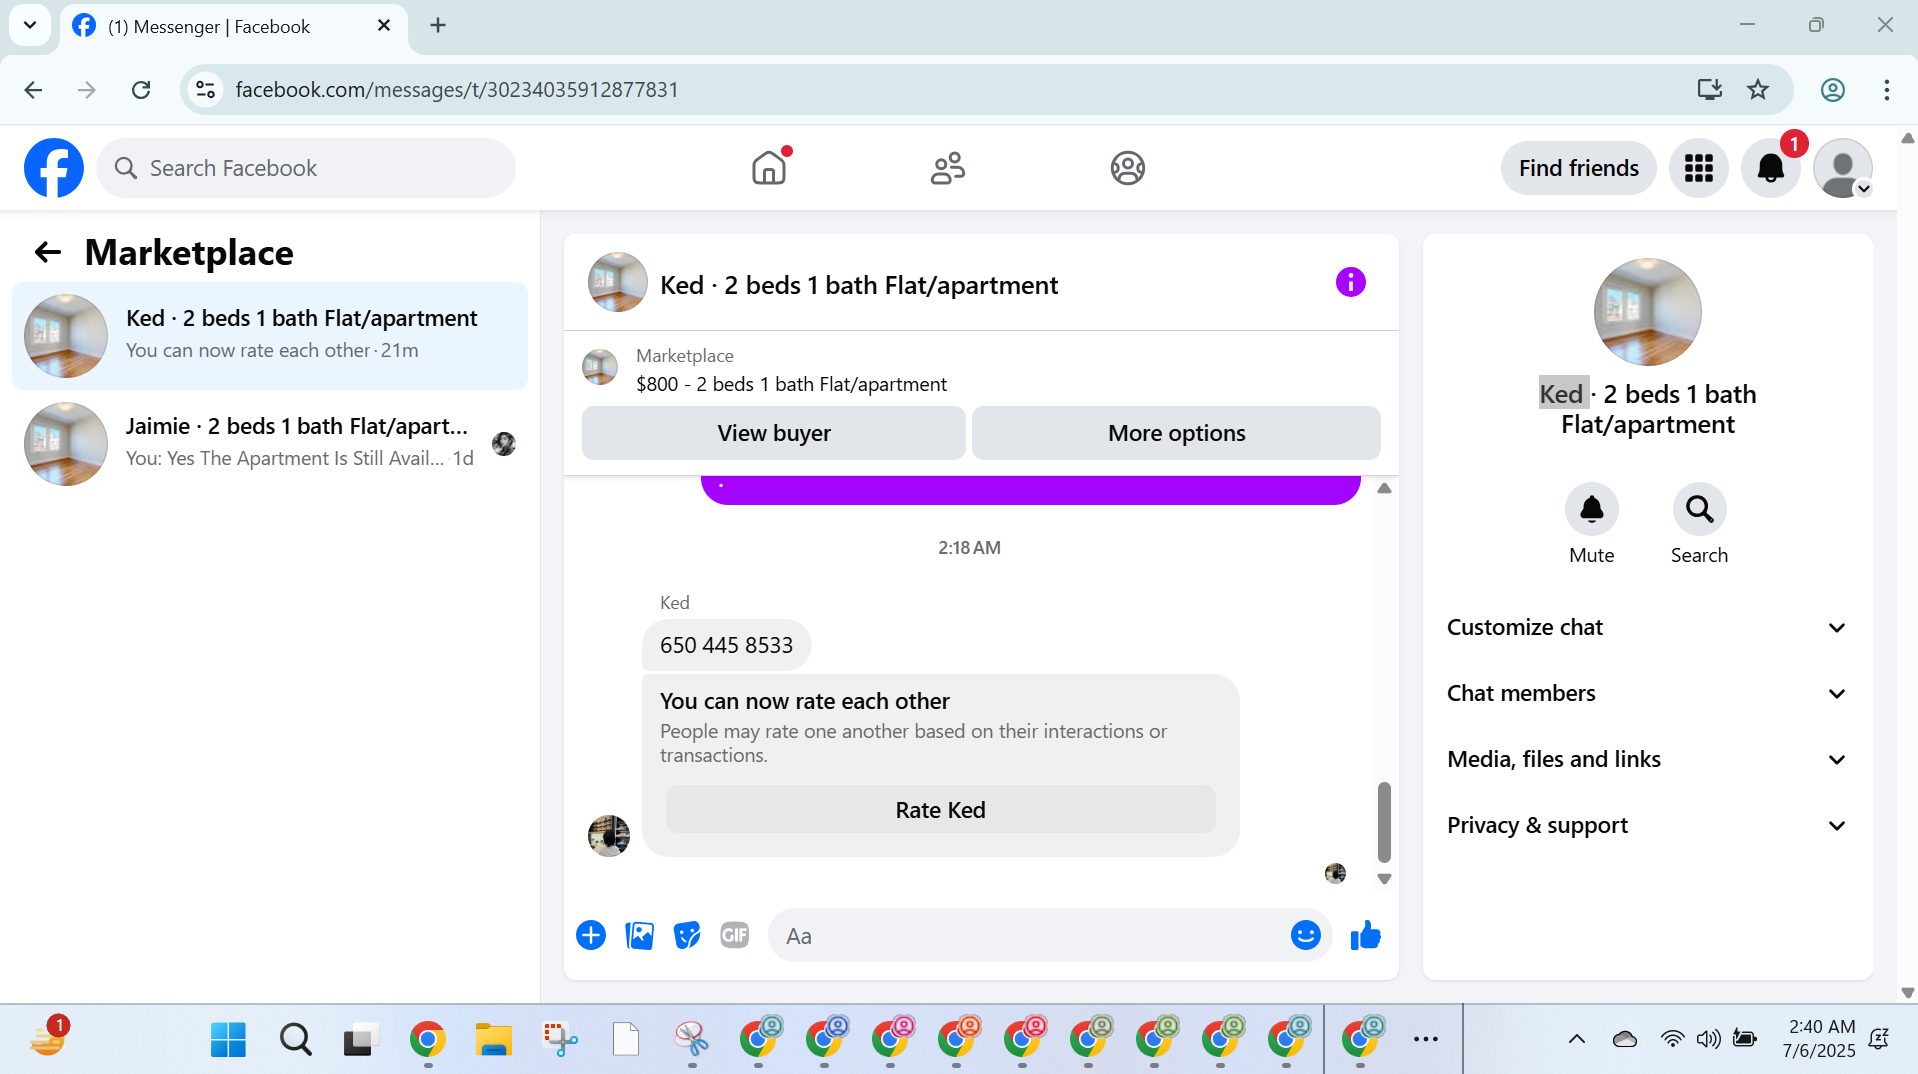Open Chrome tab search dropdown

[30, 25]
